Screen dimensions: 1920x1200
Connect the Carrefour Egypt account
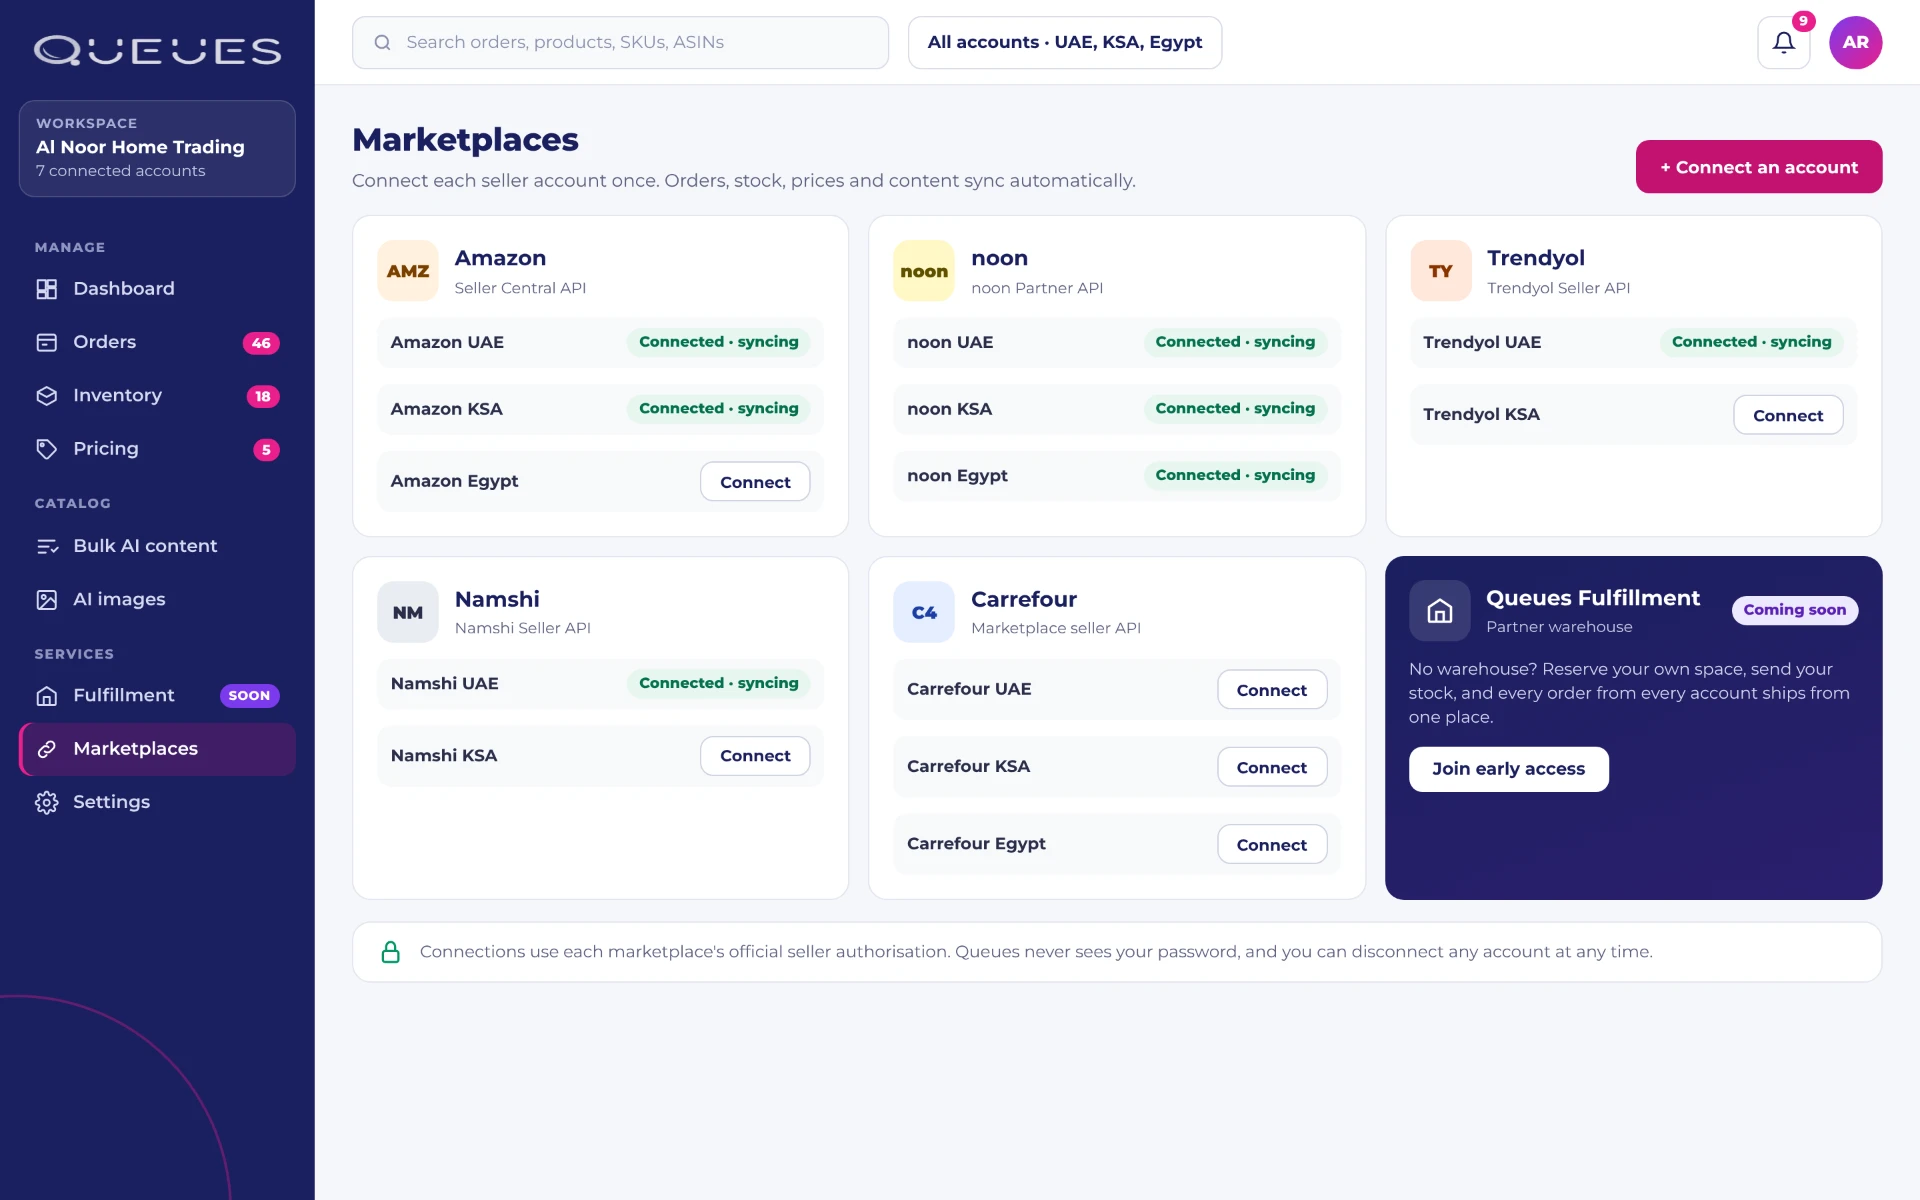[x=1271, y=845]
